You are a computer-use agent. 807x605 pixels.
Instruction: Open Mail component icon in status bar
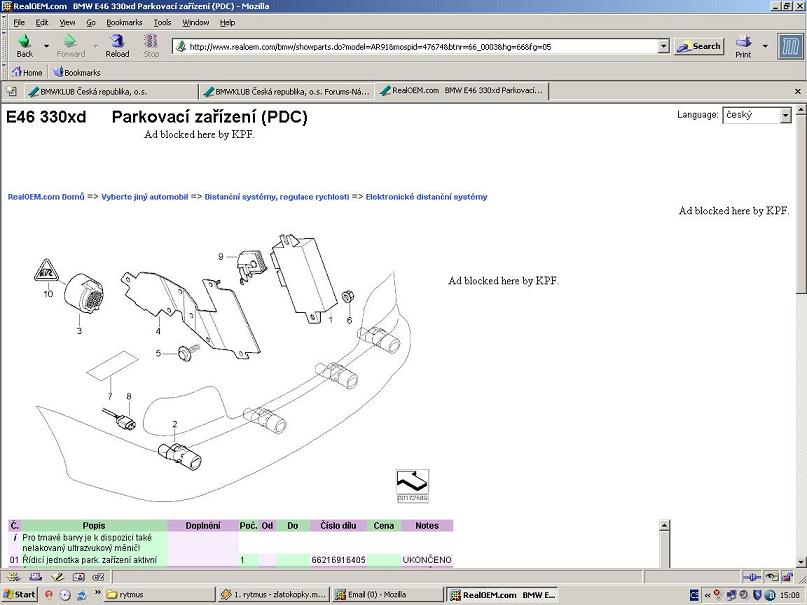point(35,577)
